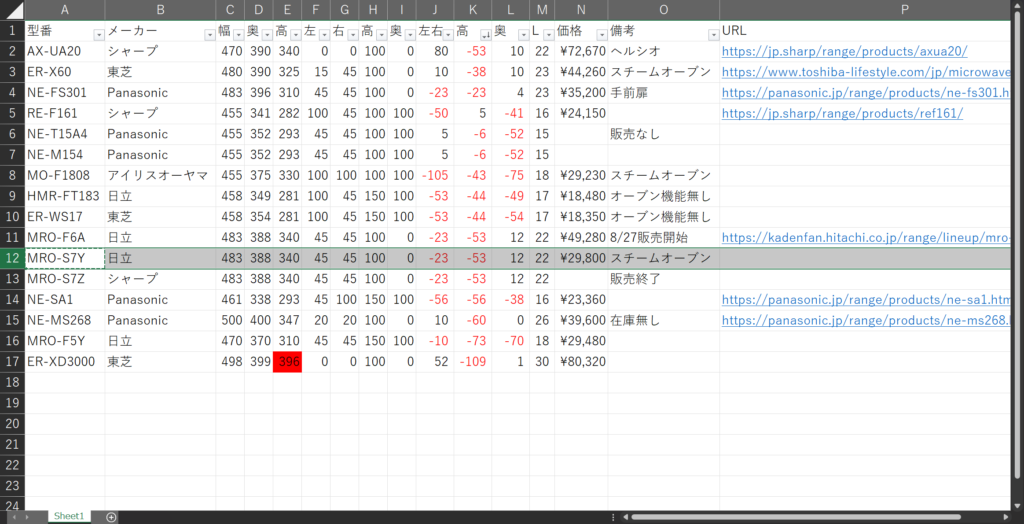Click the sheet tab bar resize handle dots
Screen dimensions: 1024x524
click(x=612, y=517)
